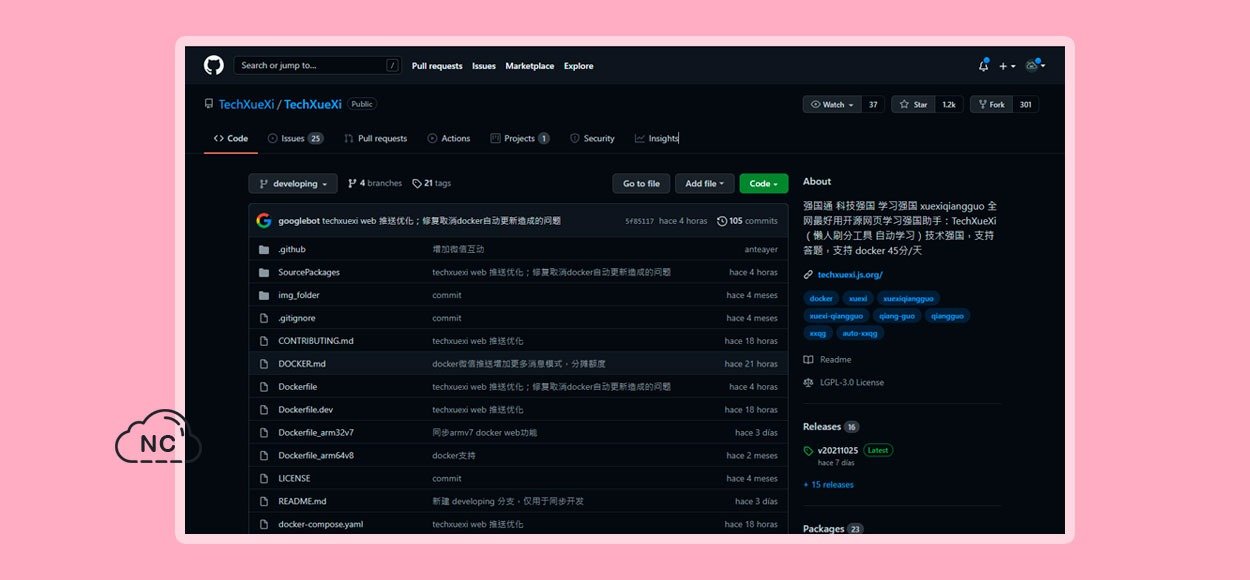Open the Projects tab

(520, 138)
